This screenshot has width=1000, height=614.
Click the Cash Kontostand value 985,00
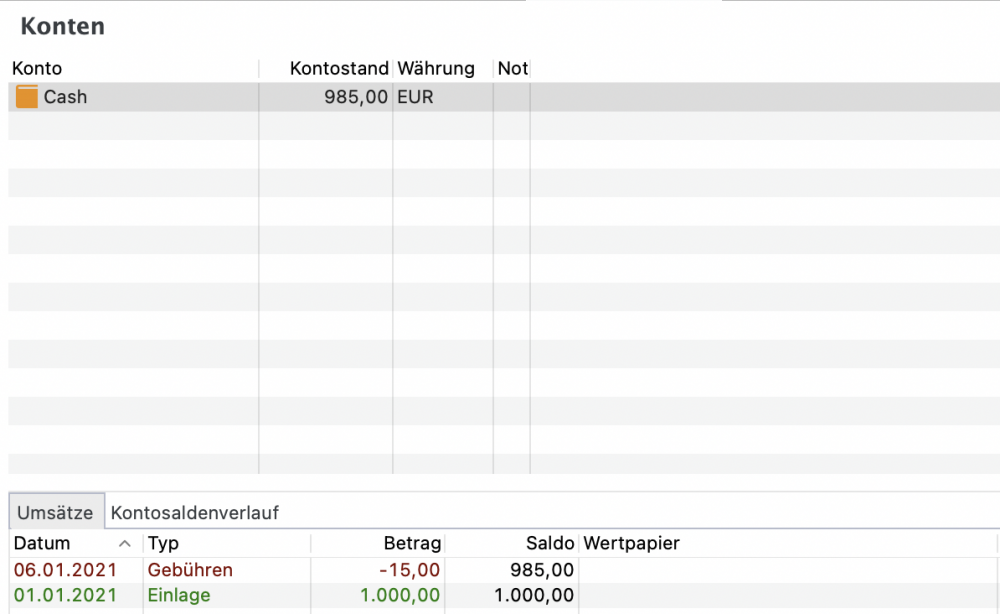coord(356,97)
